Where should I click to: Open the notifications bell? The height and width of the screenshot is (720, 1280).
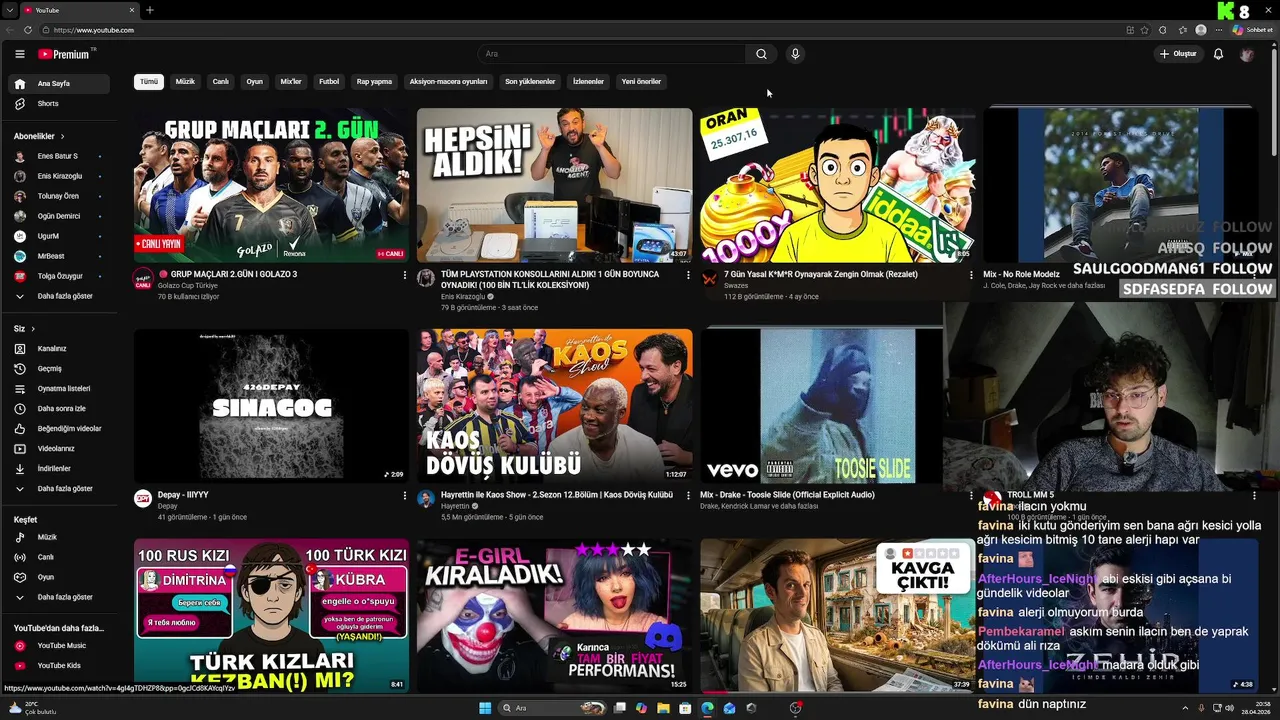pos(1218,54)
